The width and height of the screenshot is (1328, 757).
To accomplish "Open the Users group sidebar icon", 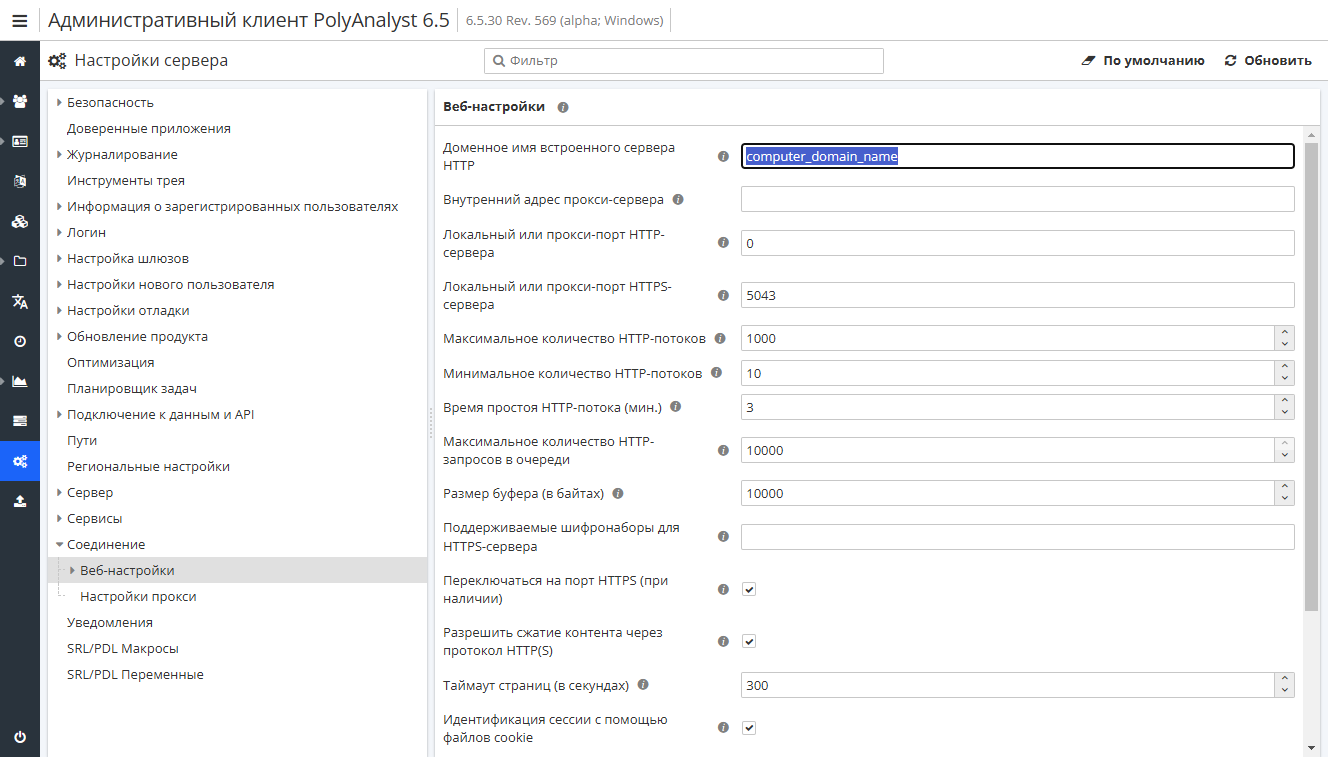I will point(20,101).
